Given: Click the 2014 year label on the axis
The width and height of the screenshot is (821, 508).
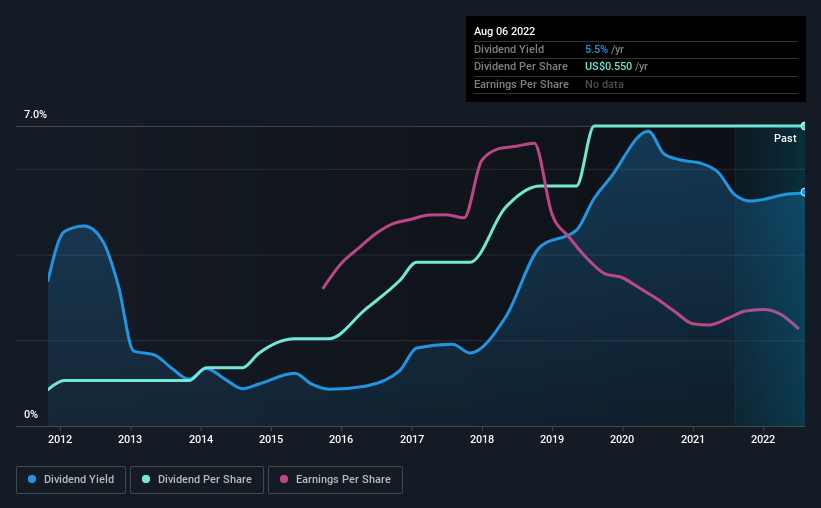Looking at the screenshot, I should [201, 439].
